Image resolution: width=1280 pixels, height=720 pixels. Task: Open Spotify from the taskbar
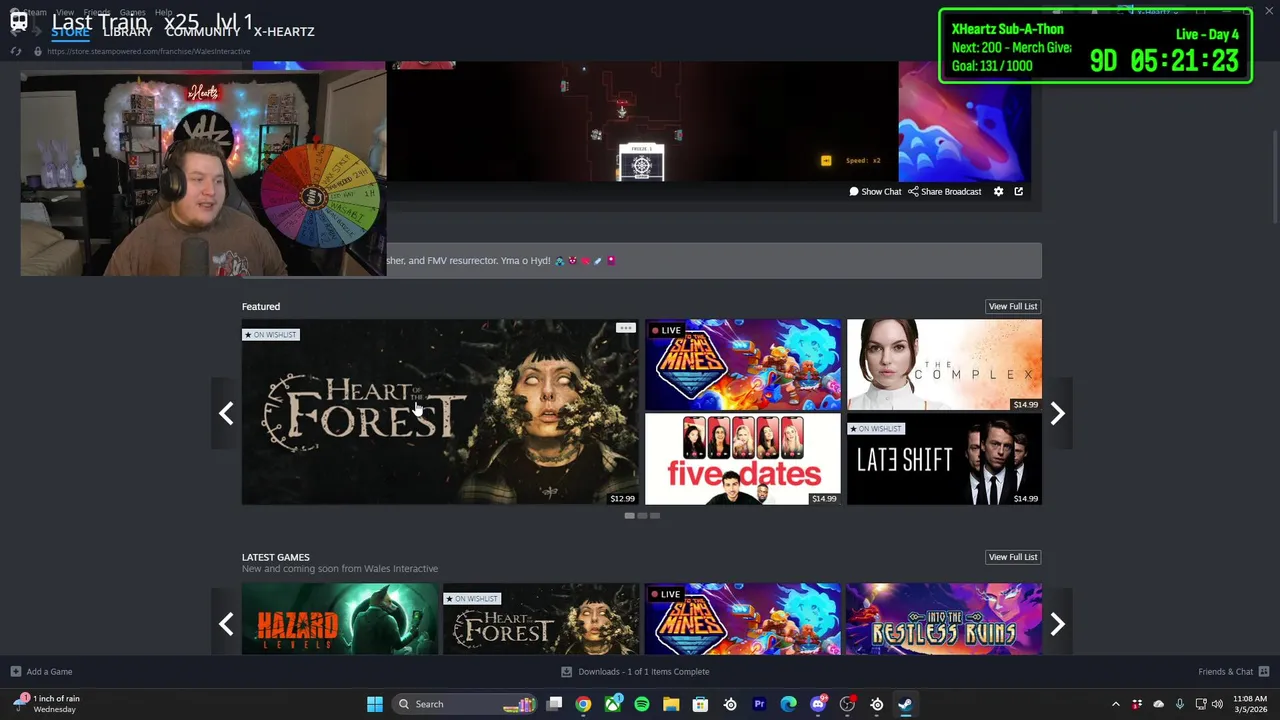[x=642, y=704]
